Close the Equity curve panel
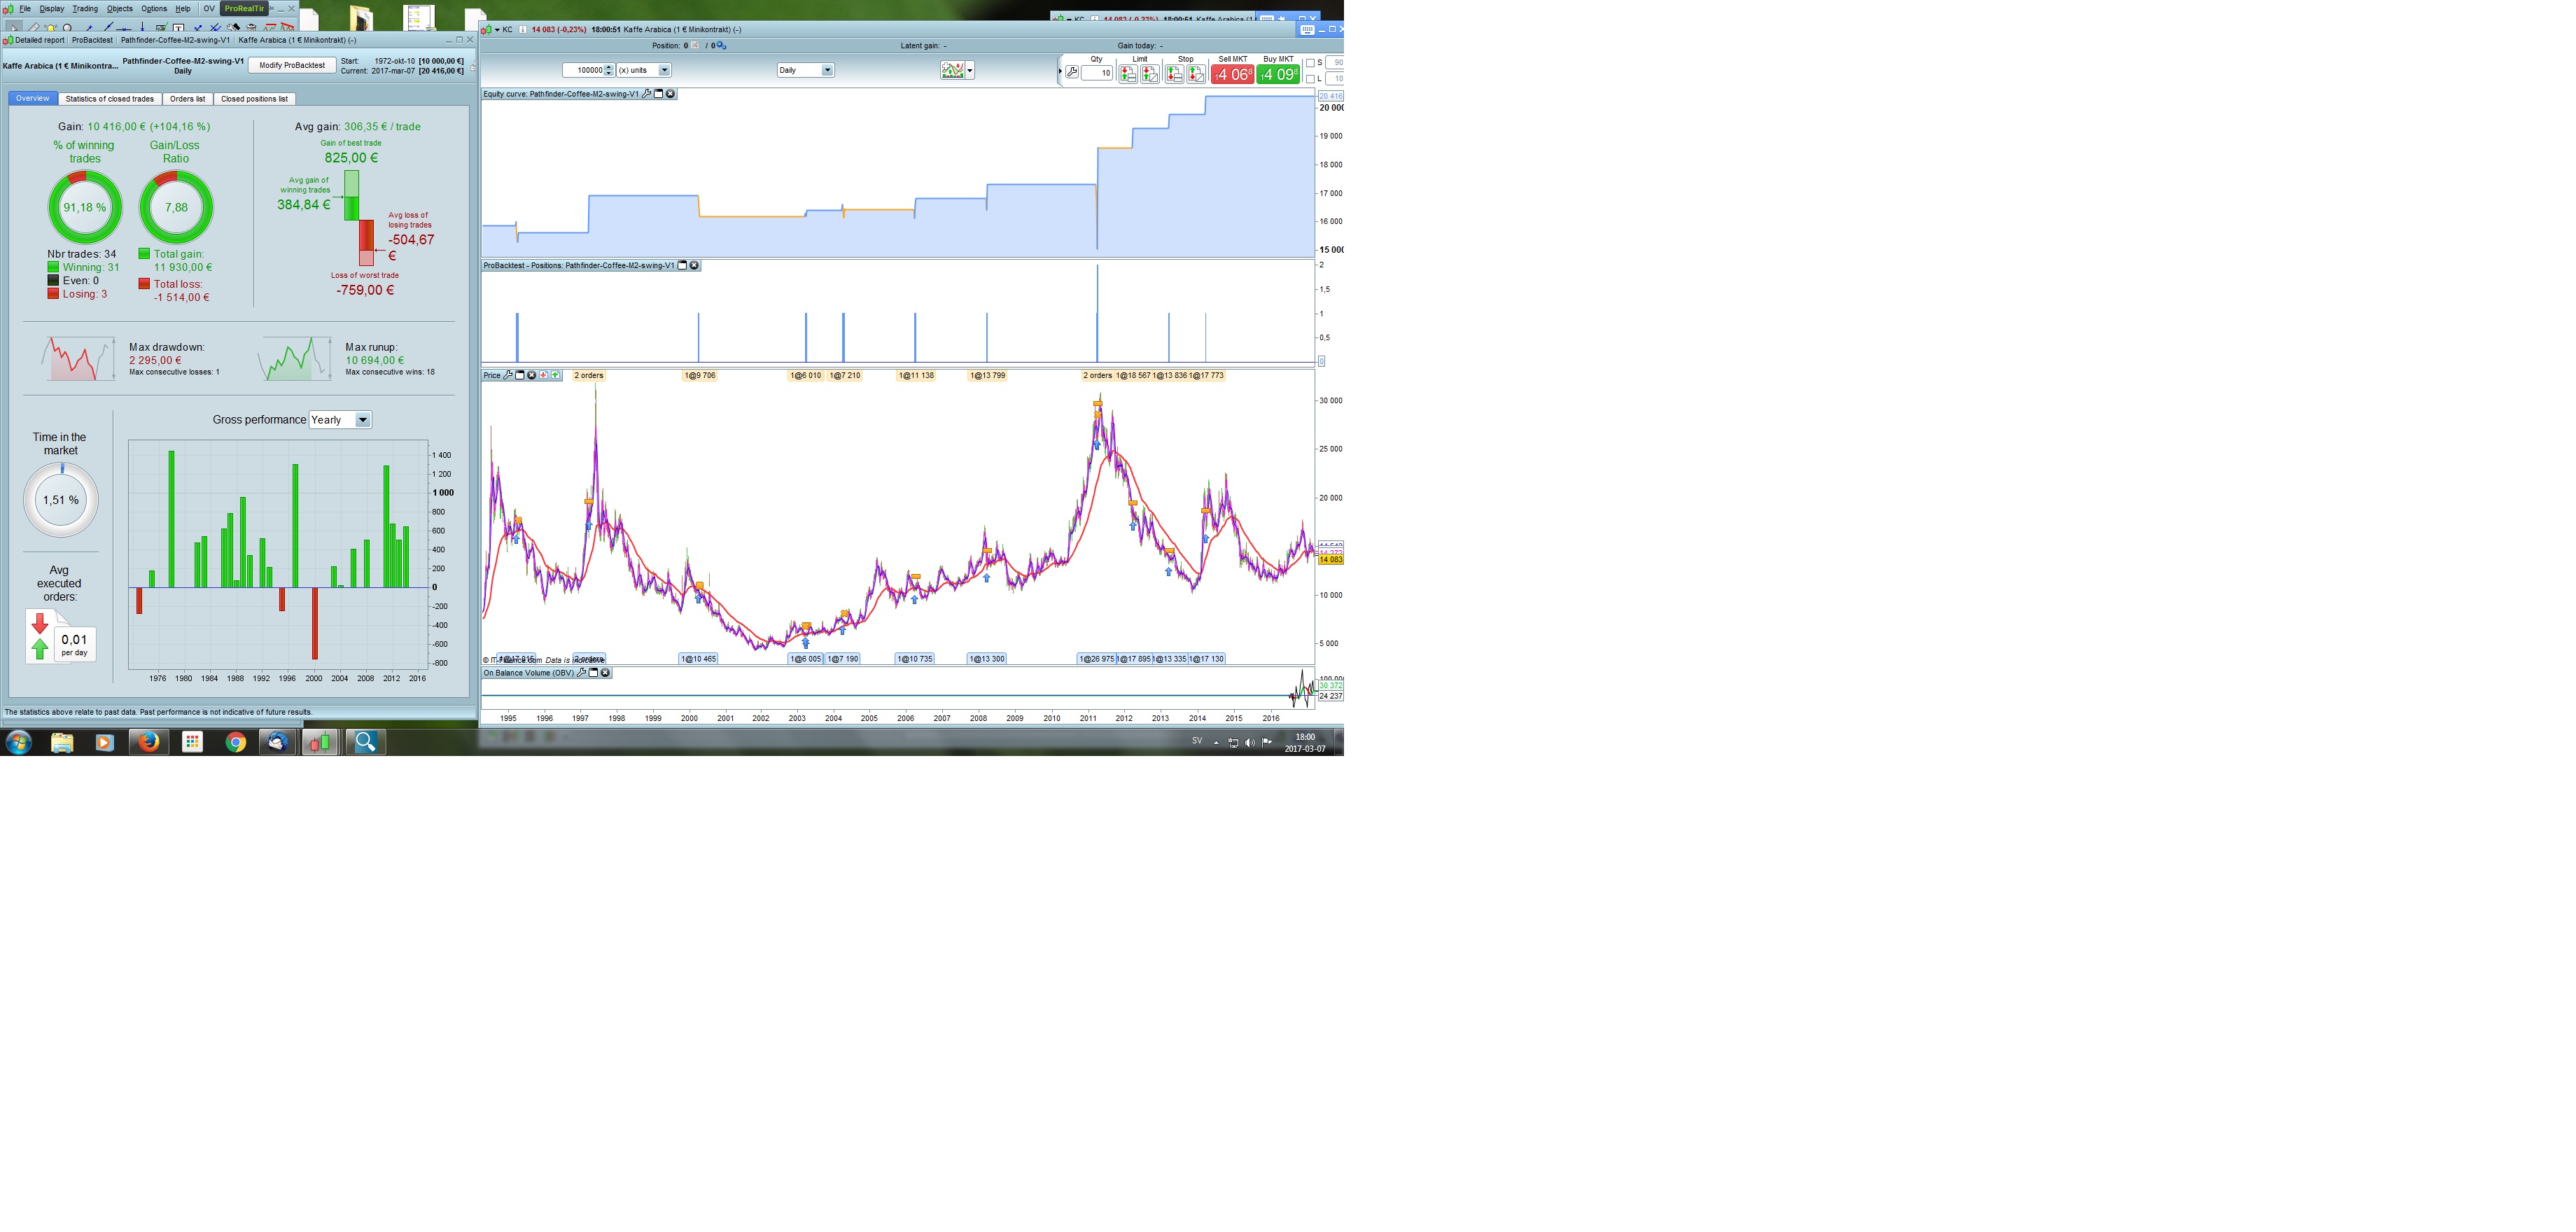2576x1232 pixels. tap(671, 94)
